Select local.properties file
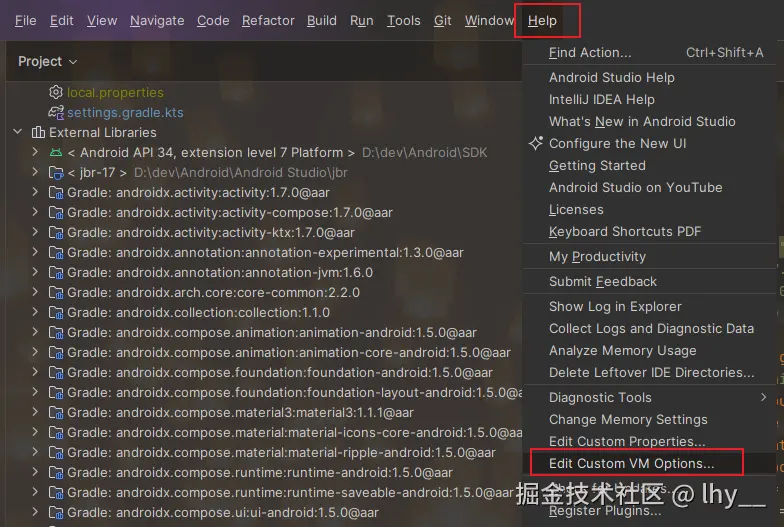This screenshot has height=527, width=784. click(115, 92)
